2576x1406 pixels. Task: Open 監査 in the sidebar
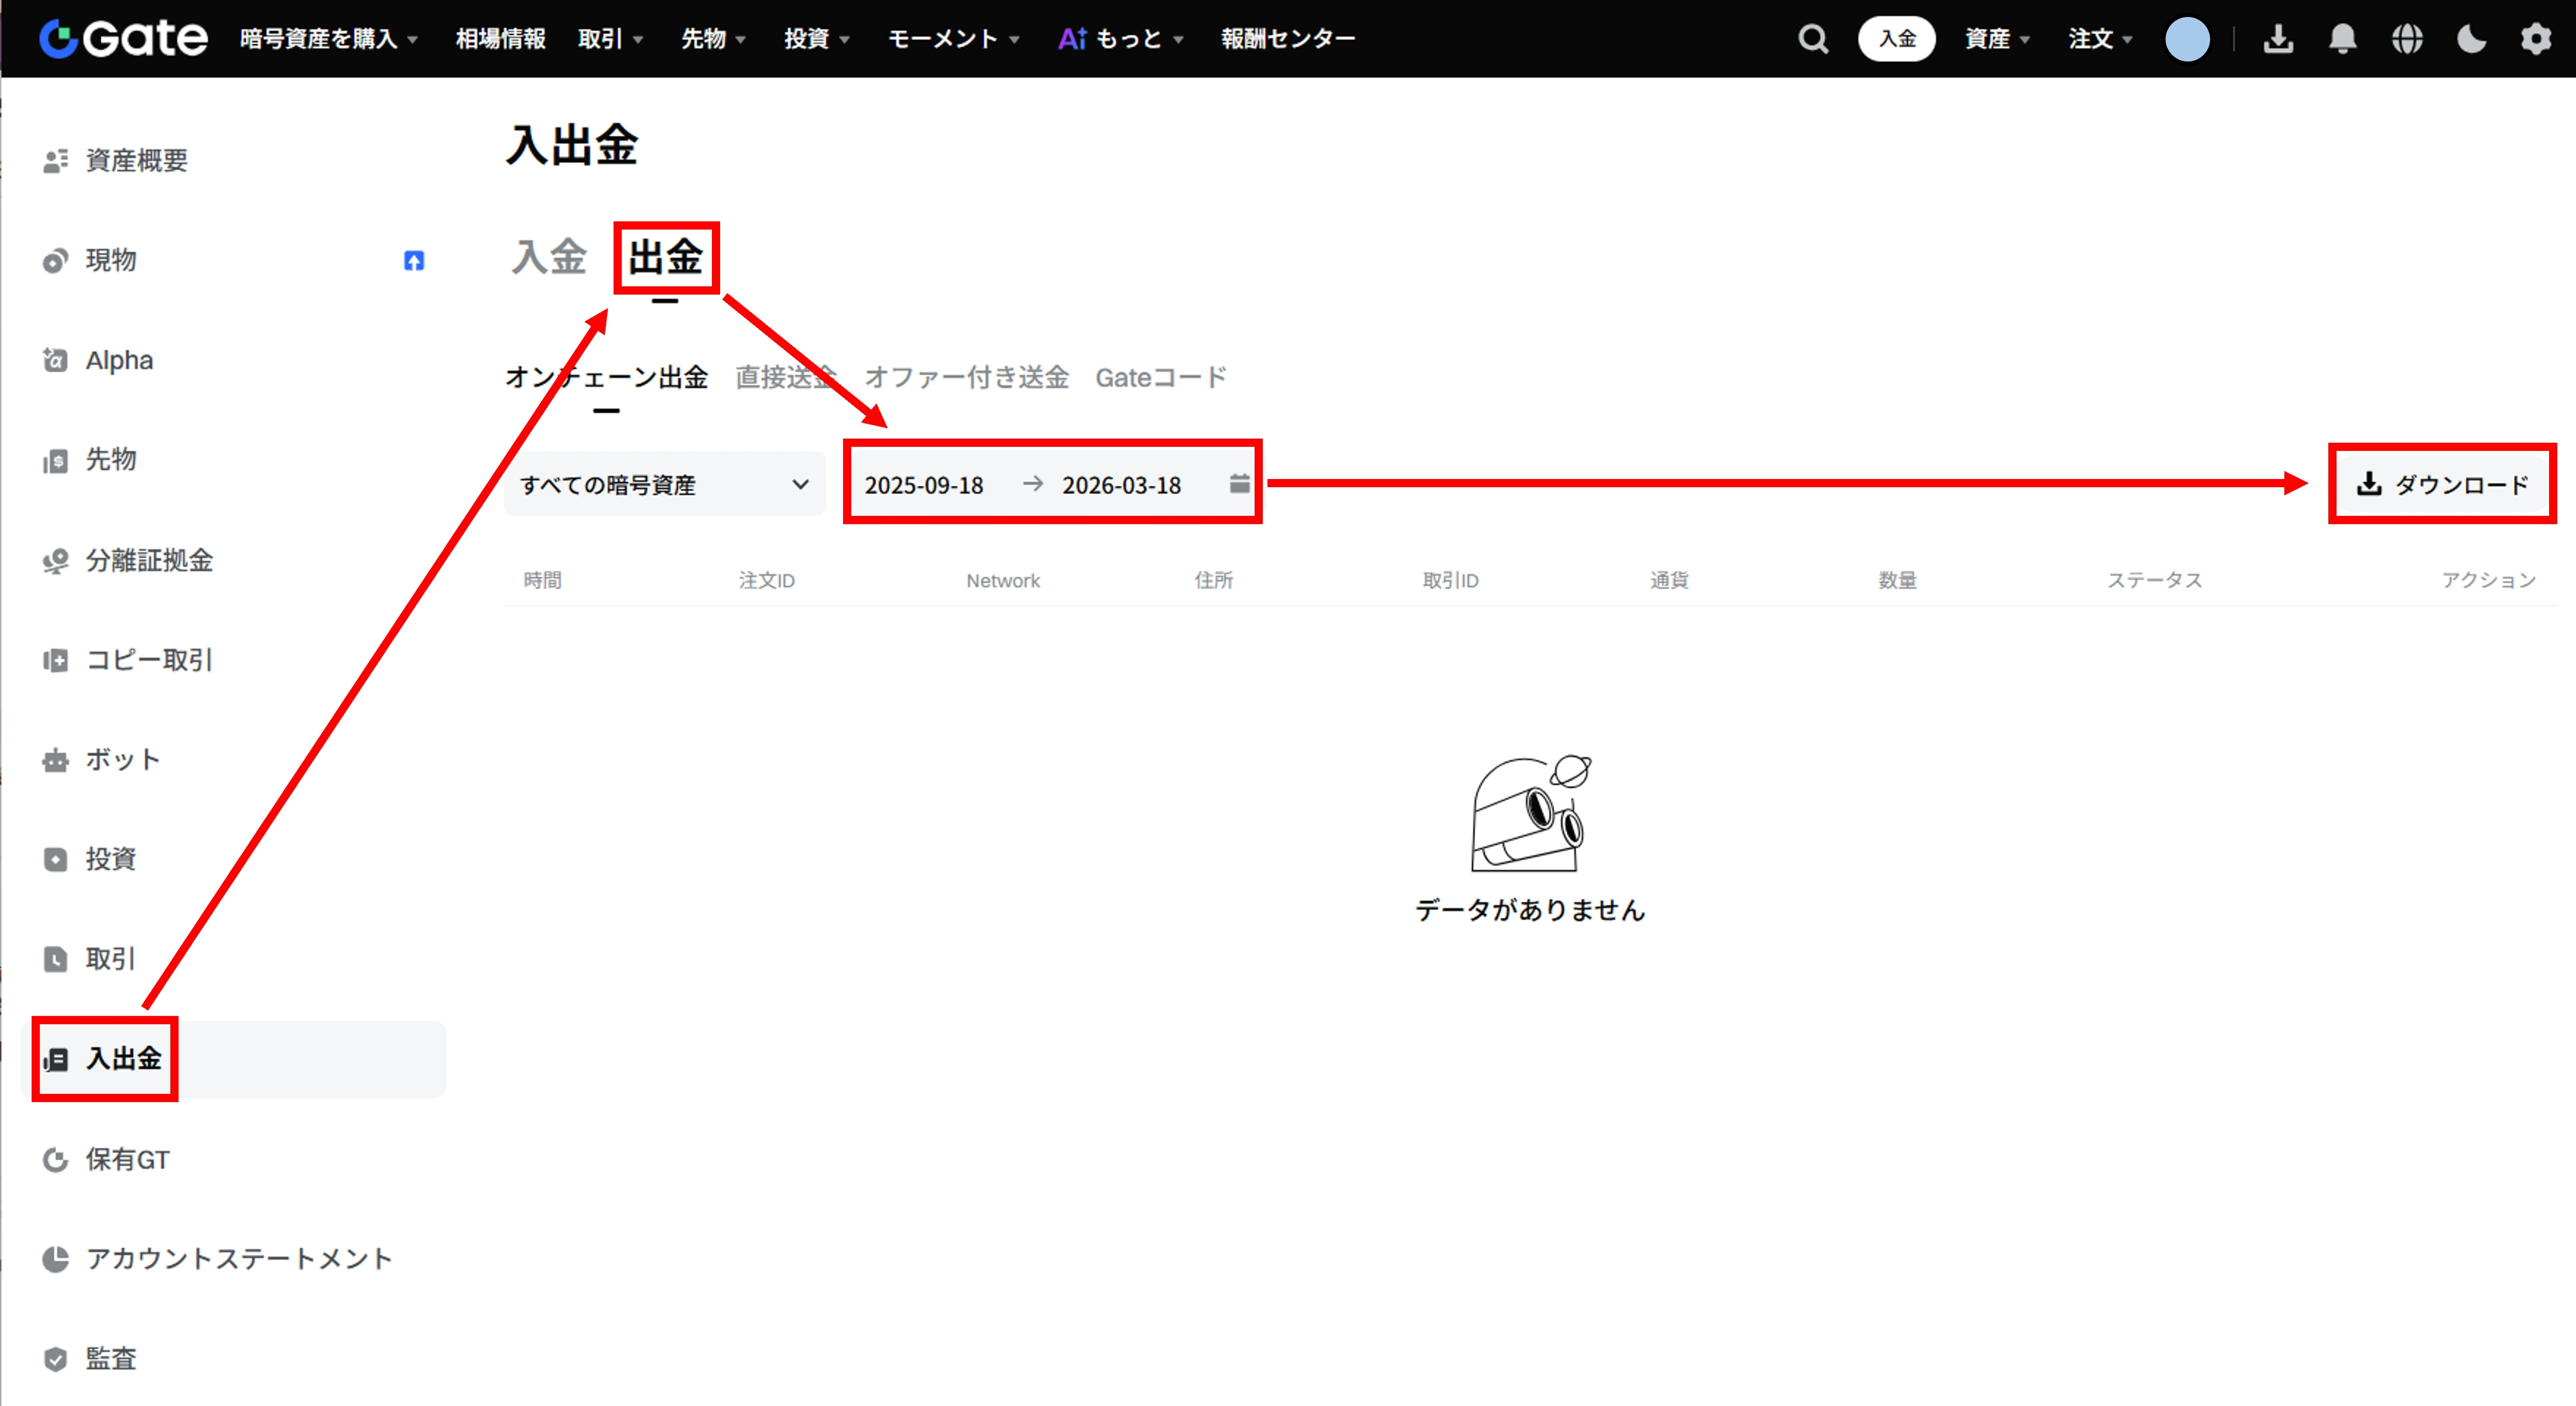pos(110,1359)
